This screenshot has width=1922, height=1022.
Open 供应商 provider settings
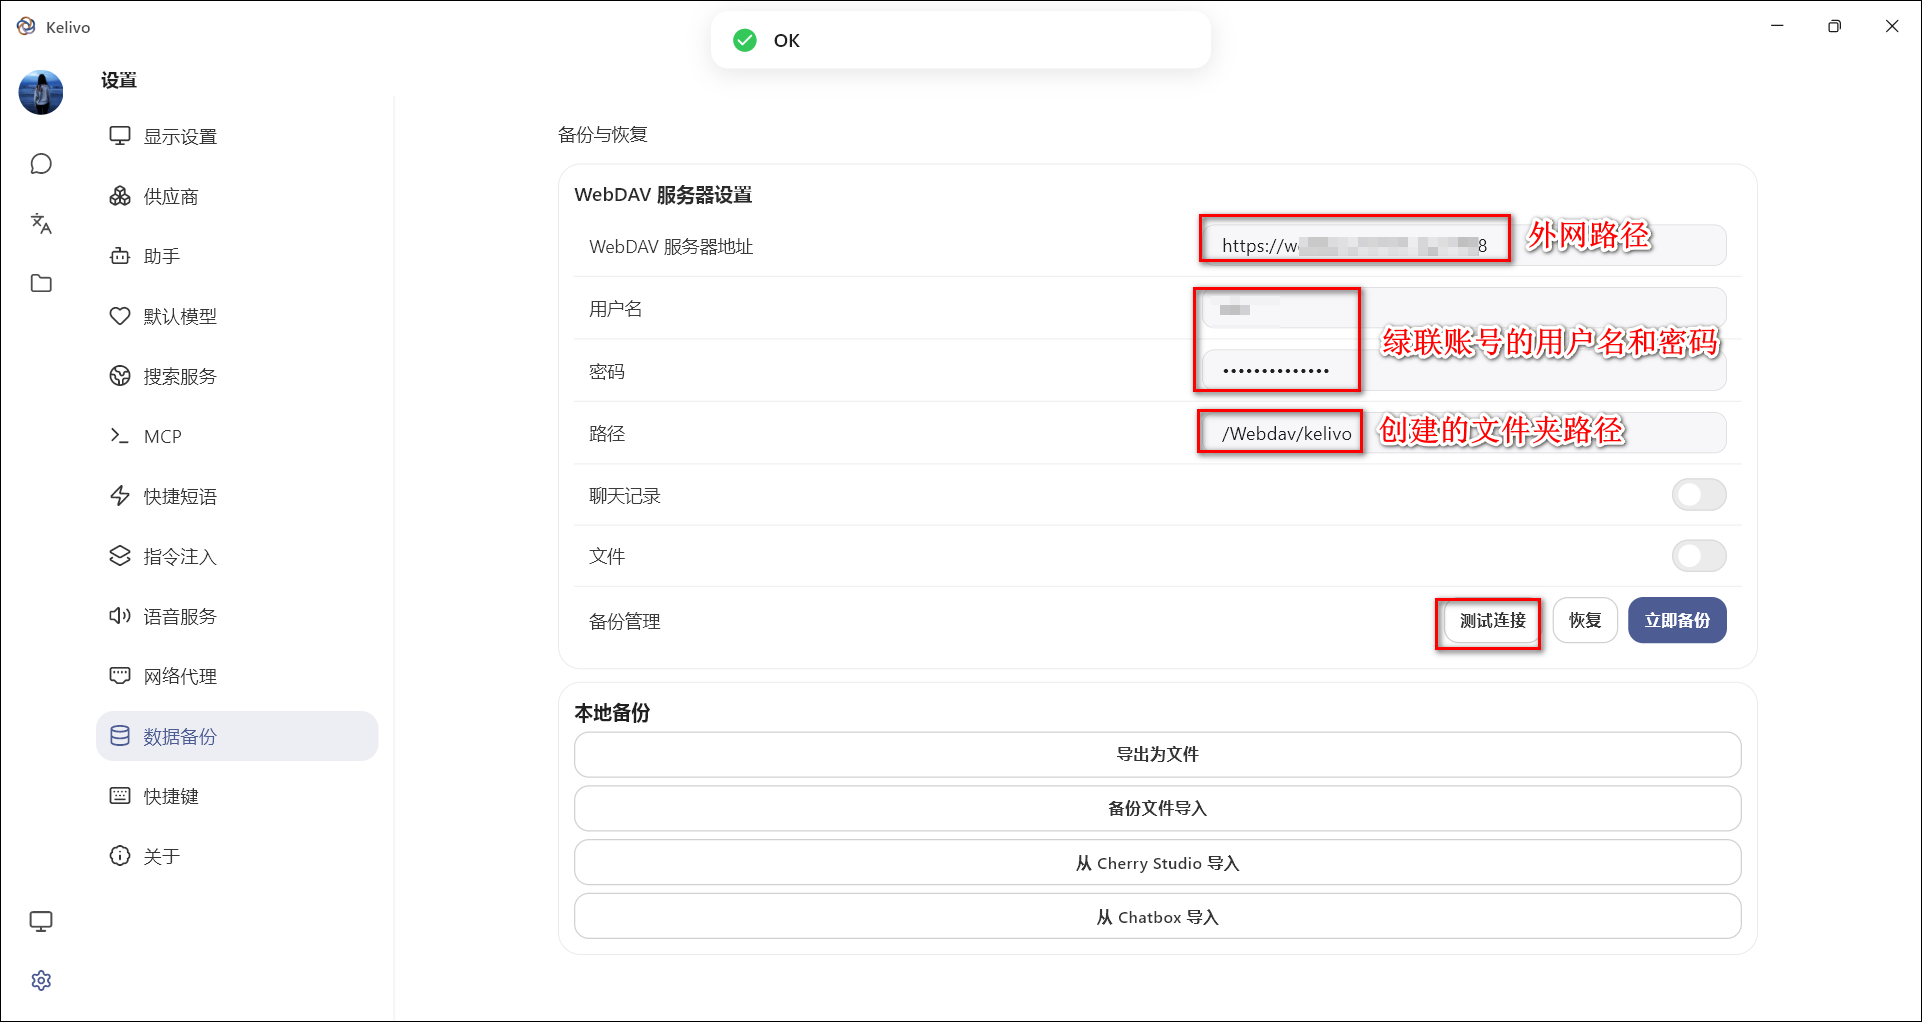[x=171, y=197]
